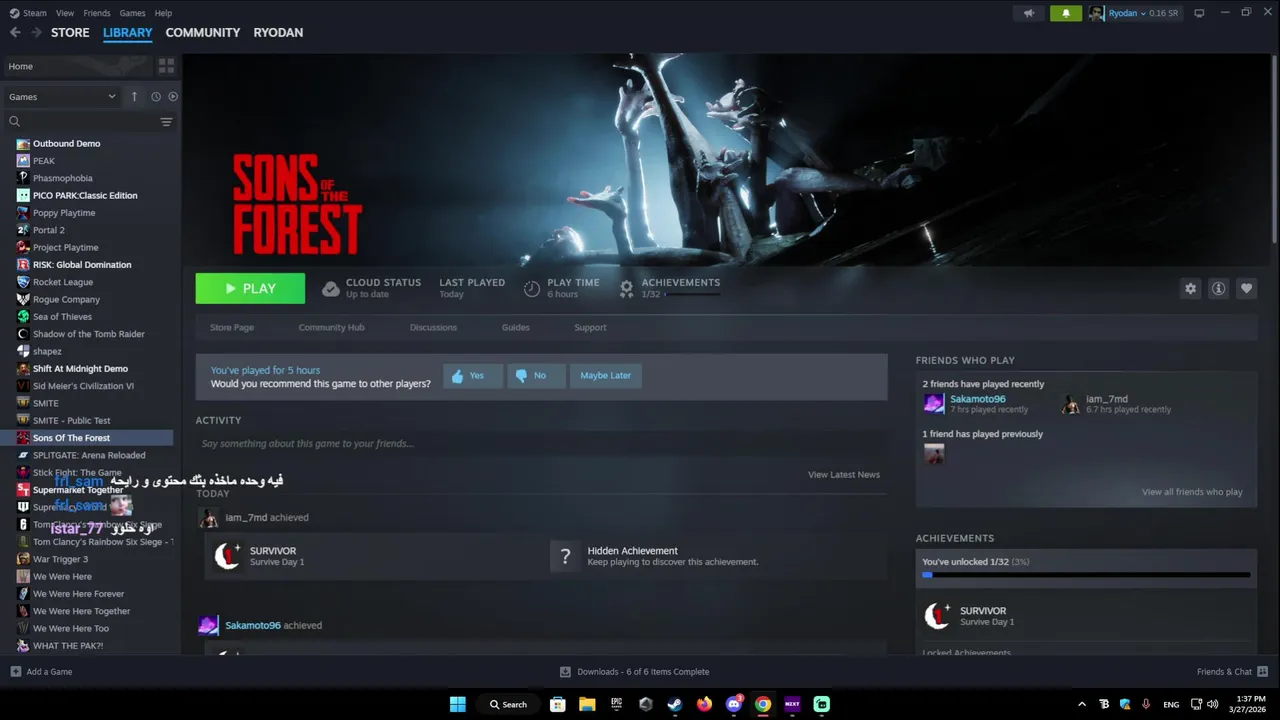This screenshot has height=720, width=1280.
Task: Filter library by recent activity clock icon
Action: coord(156,97)
